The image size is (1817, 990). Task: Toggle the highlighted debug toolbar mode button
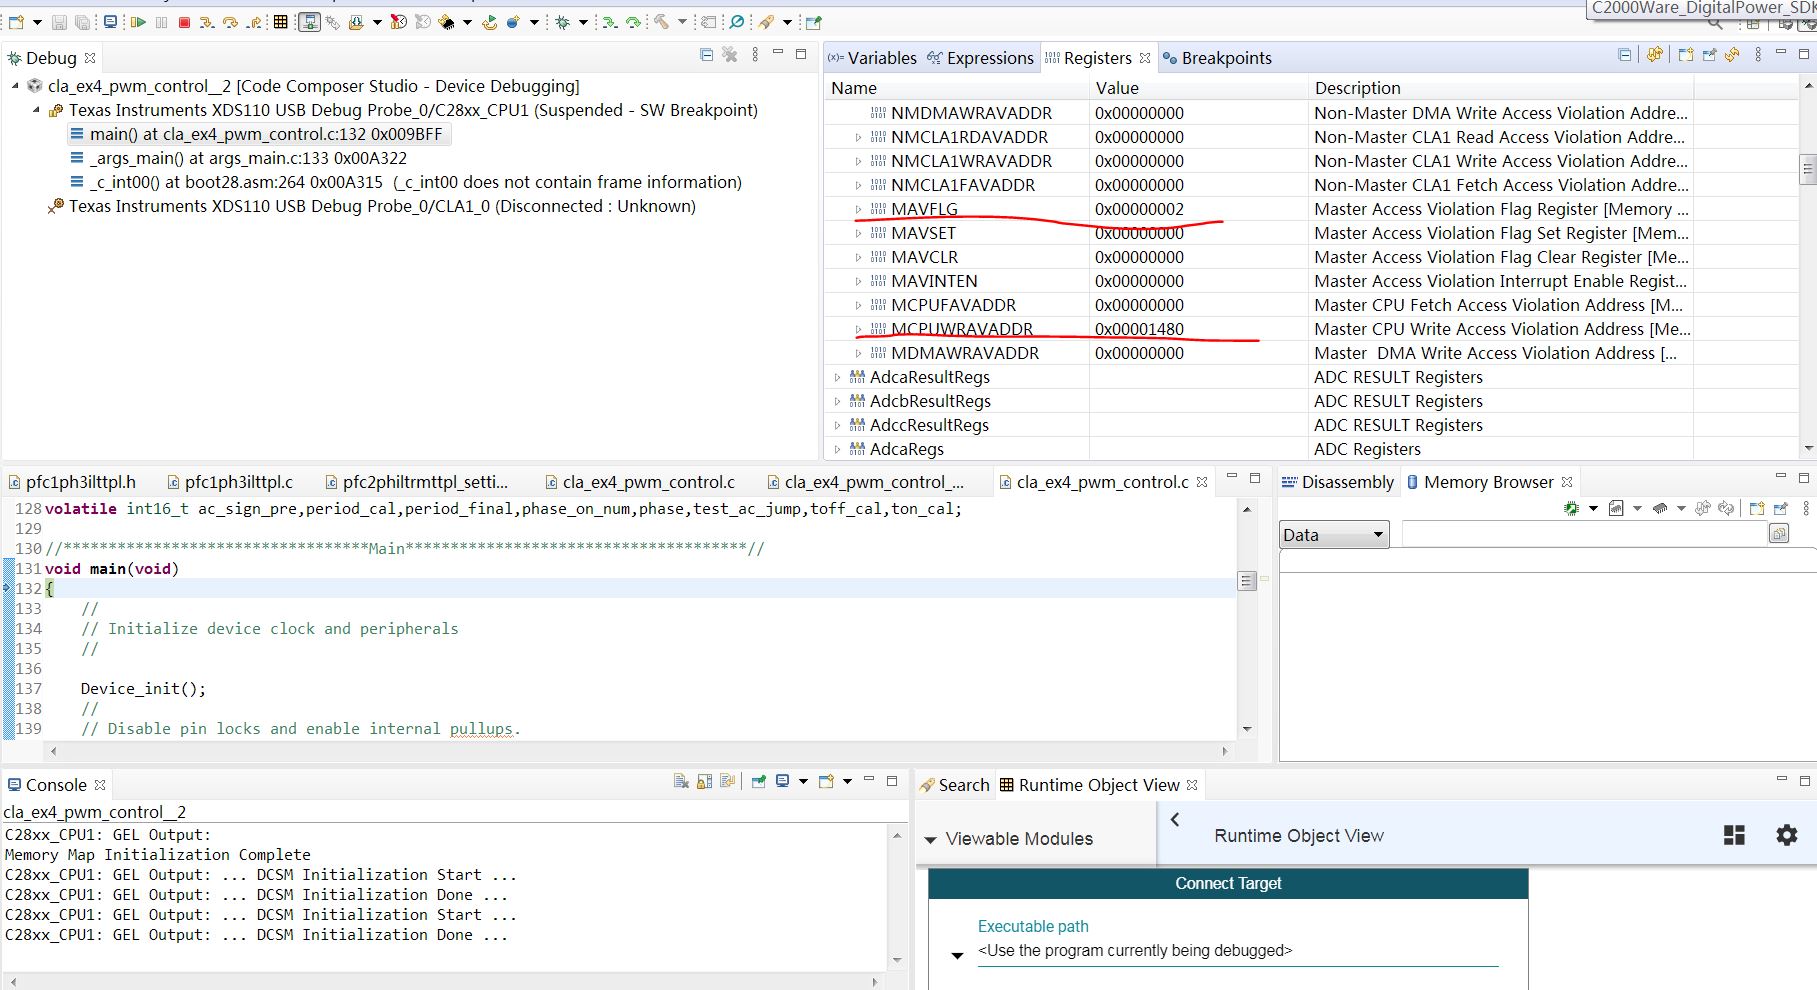coord(309,22)
